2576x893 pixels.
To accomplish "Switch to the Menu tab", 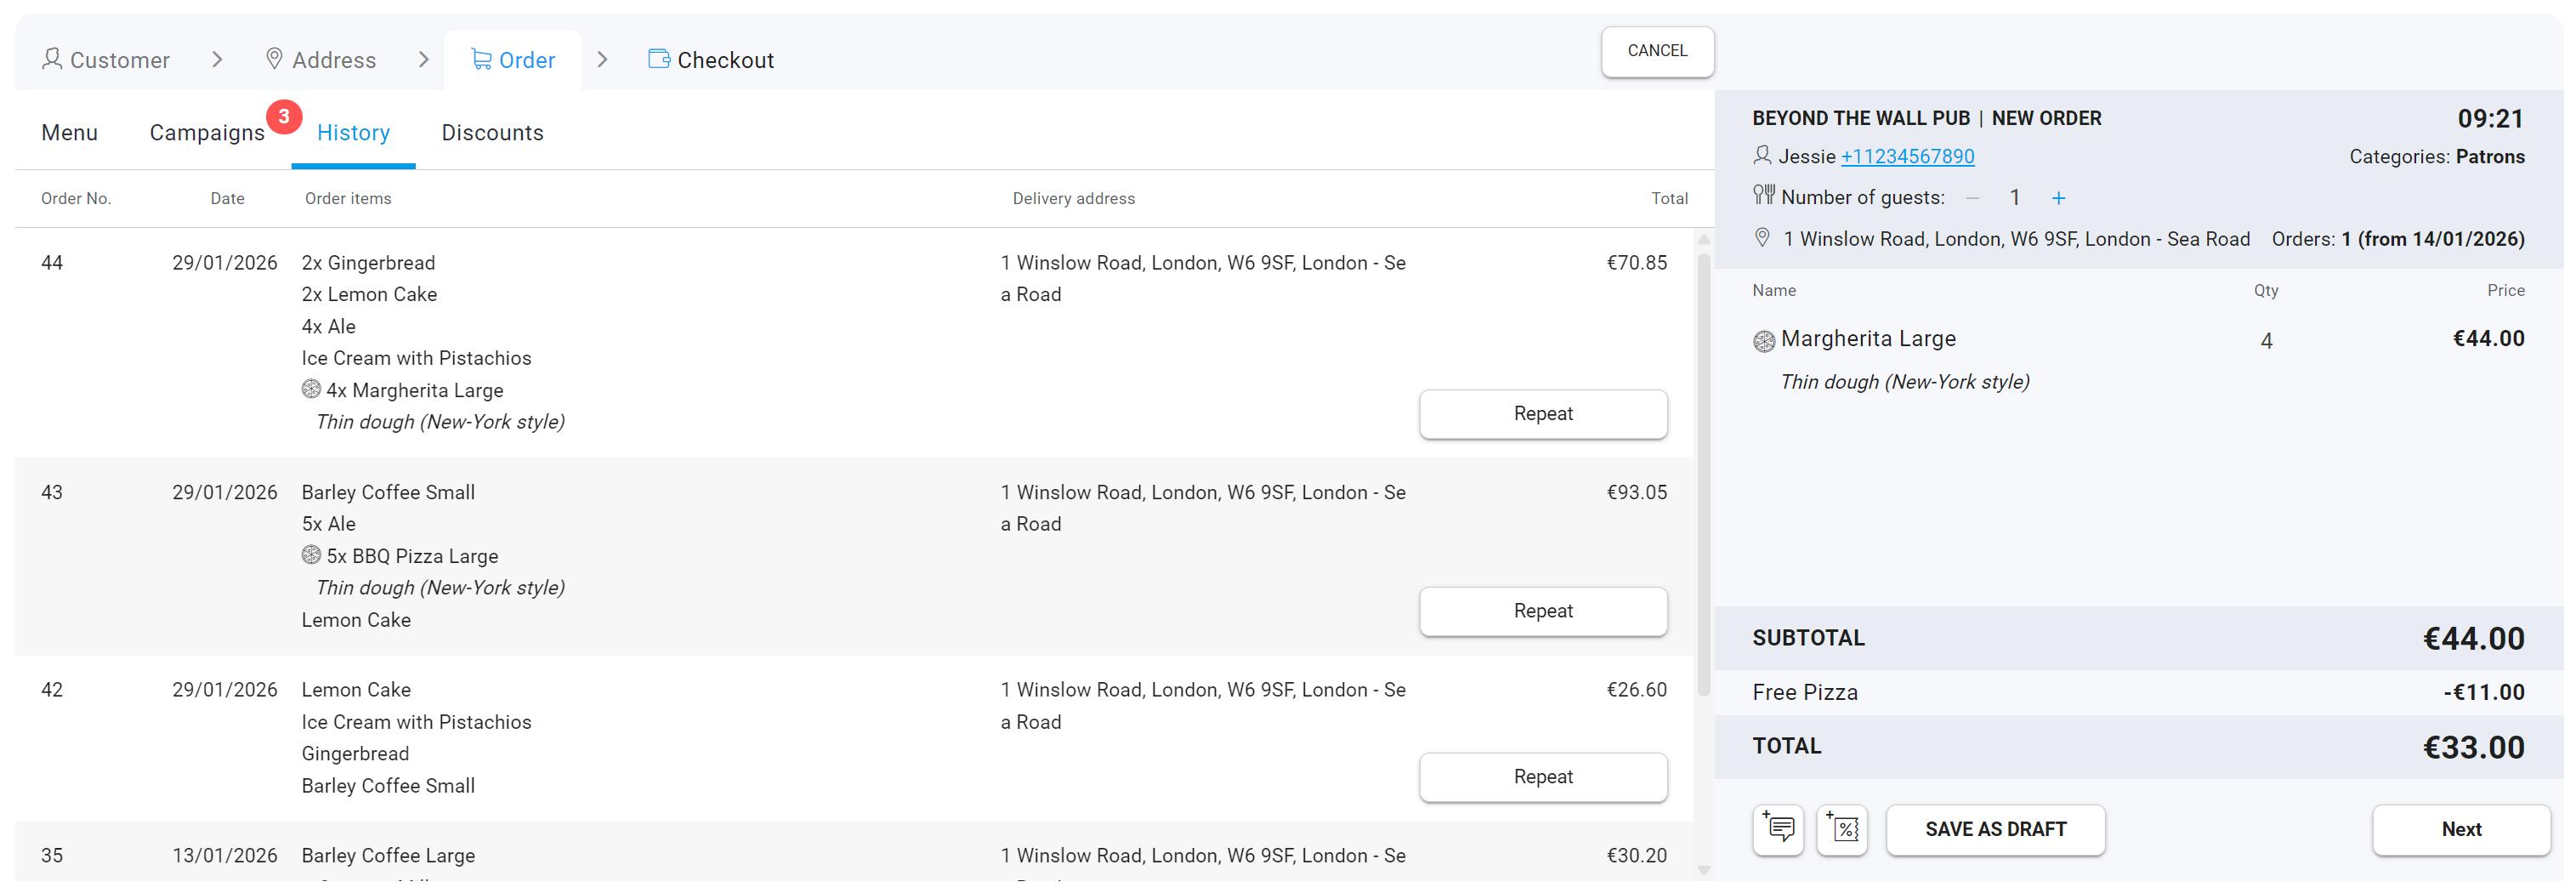I will pos(69,132).
